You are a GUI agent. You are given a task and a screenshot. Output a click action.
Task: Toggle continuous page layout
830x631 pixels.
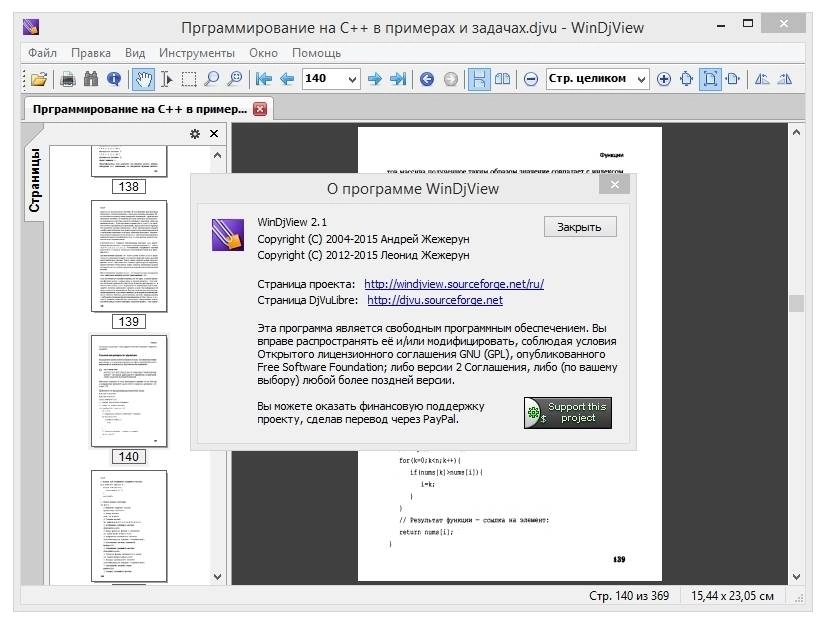pyautogui.click(x=479, y=79)
